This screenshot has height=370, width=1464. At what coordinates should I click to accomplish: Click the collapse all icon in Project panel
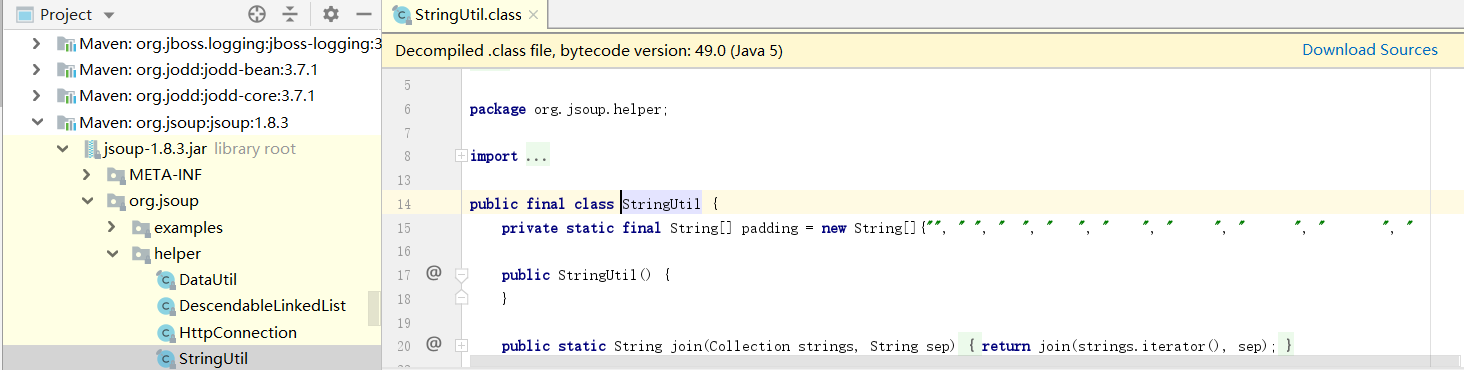290,14
